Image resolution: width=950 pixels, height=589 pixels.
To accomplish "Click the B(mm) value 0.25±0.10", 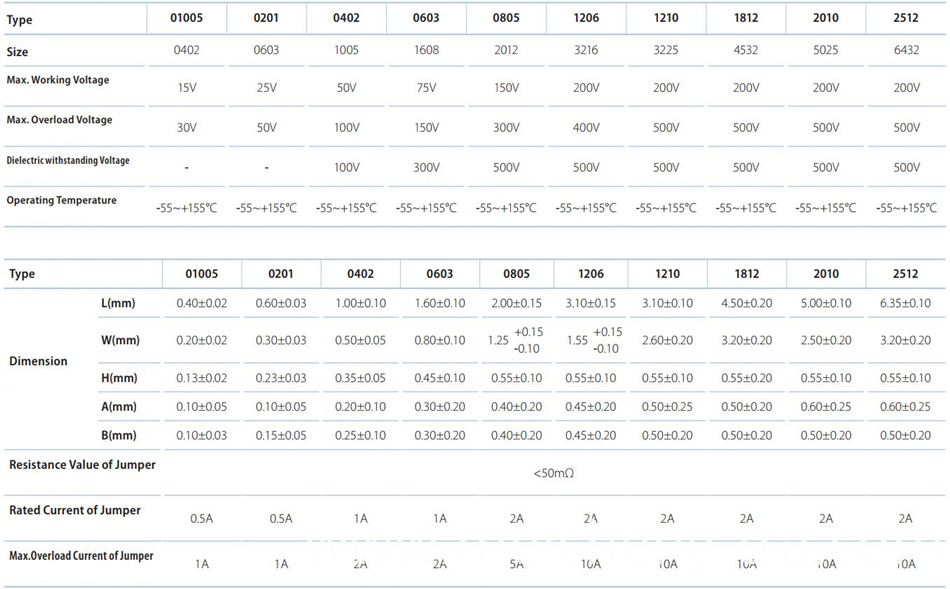I will pos(360,435).
